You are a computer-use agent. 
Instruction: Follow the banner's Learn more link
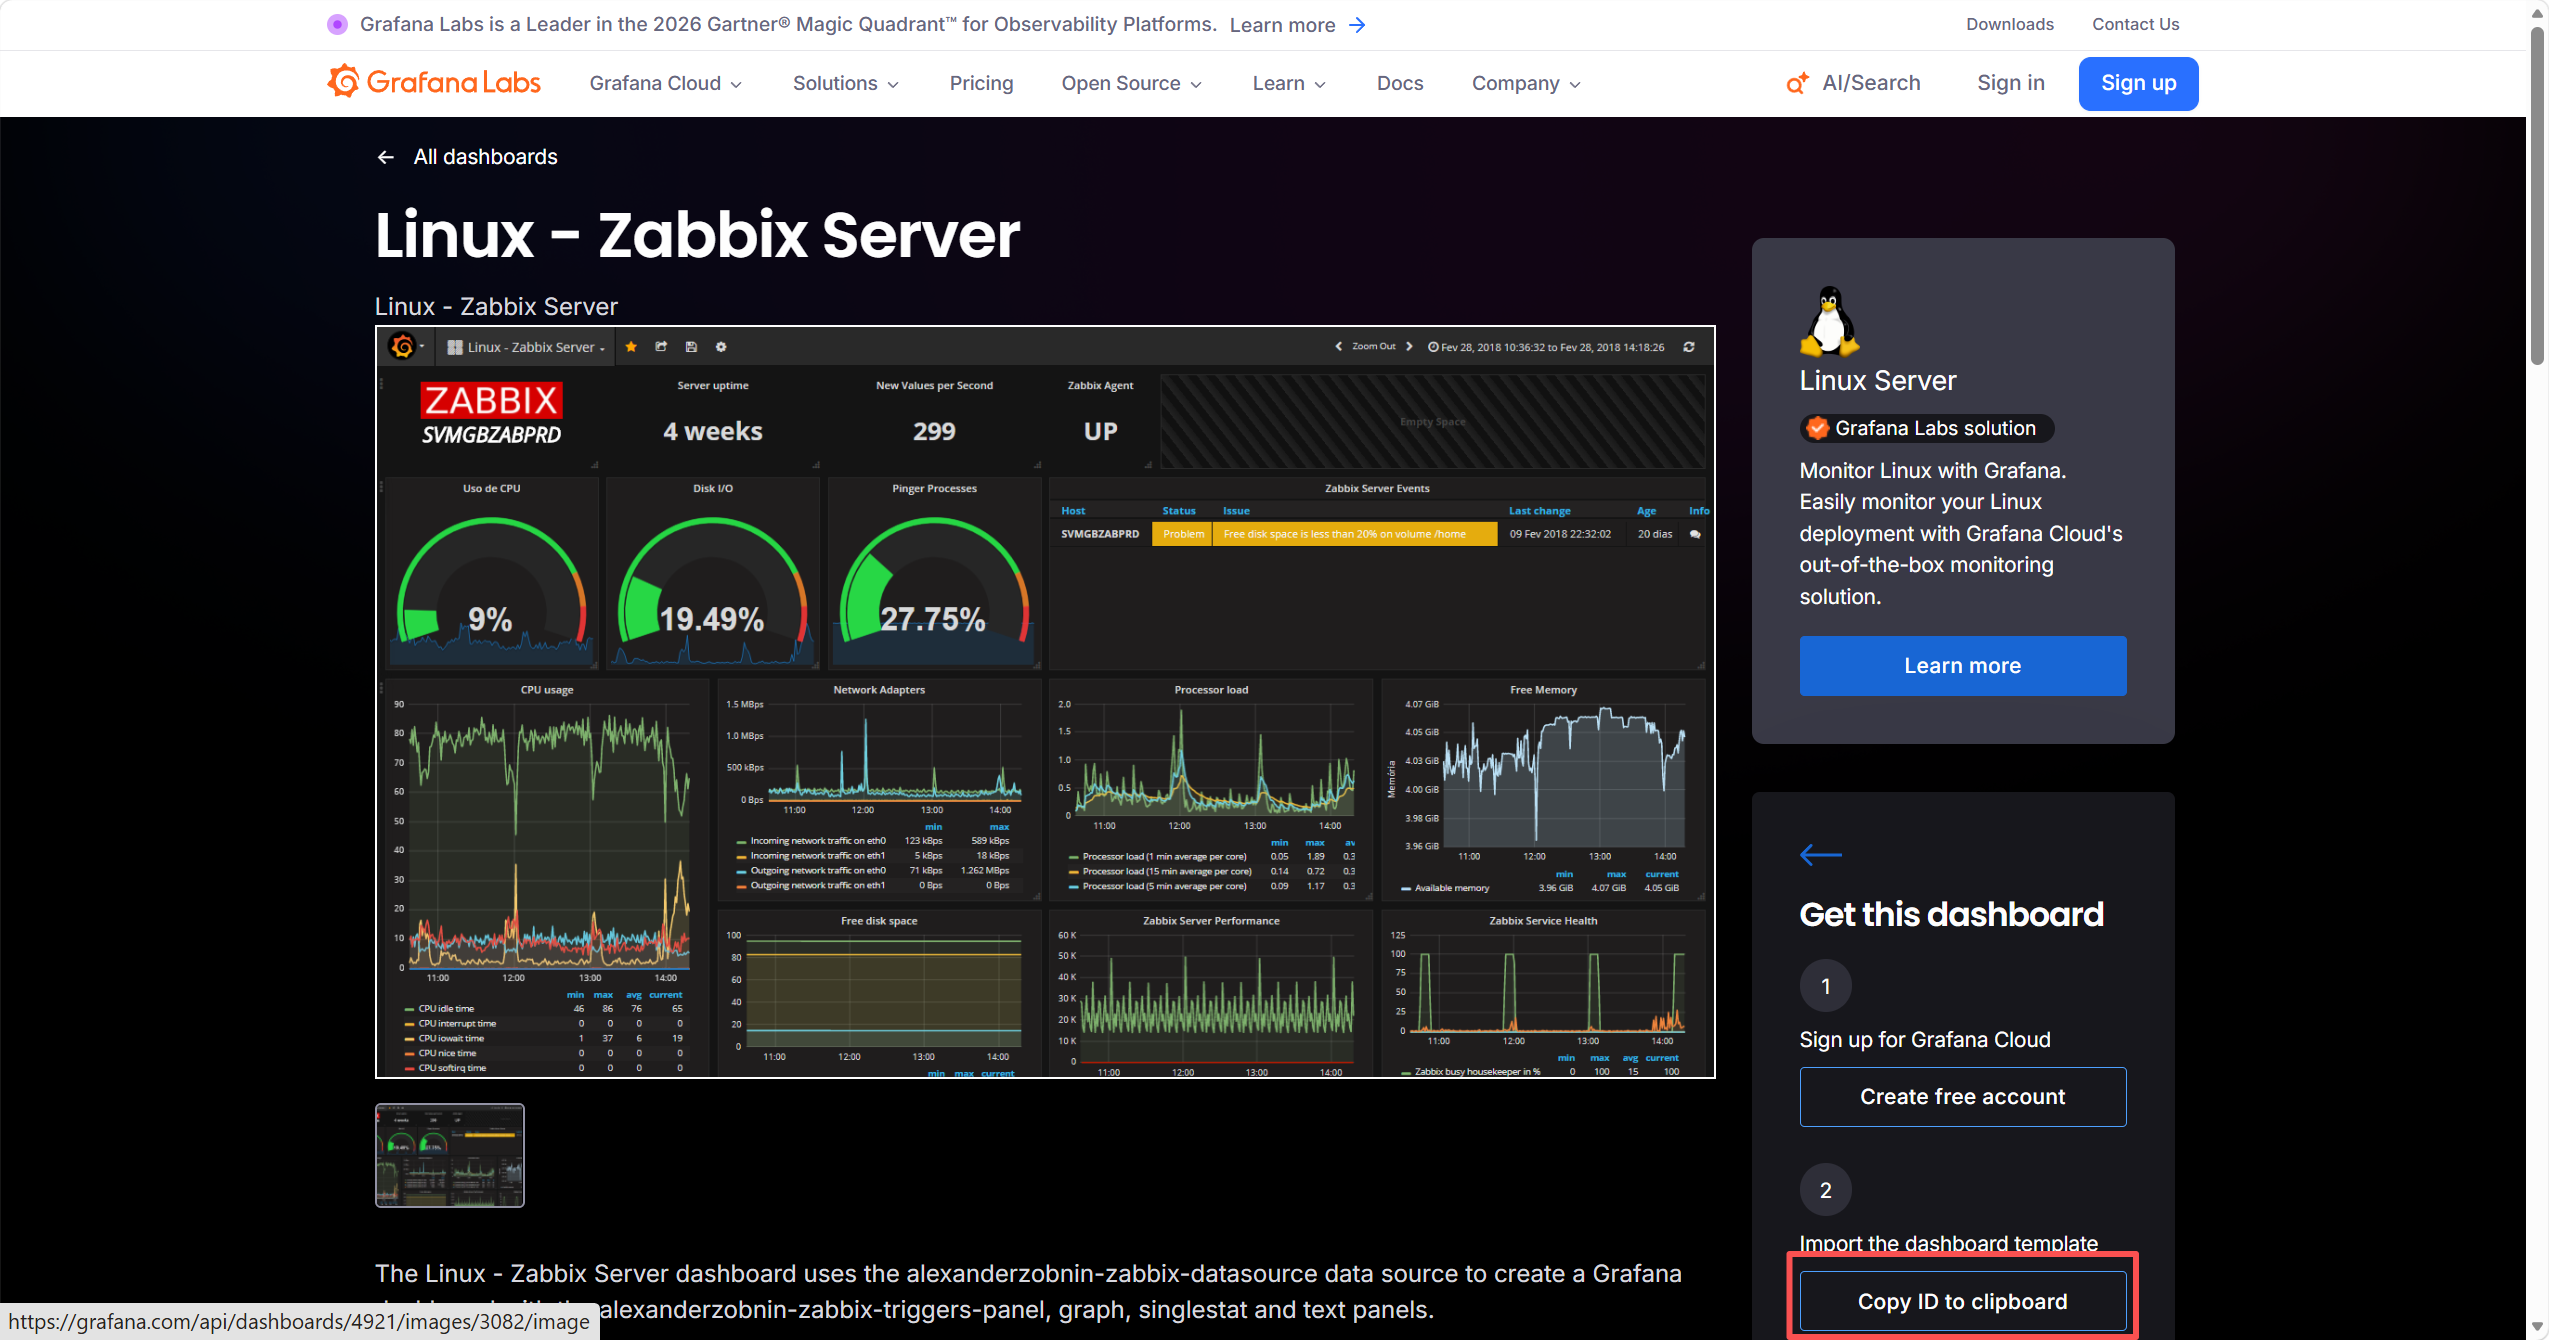click(1282, 25)
